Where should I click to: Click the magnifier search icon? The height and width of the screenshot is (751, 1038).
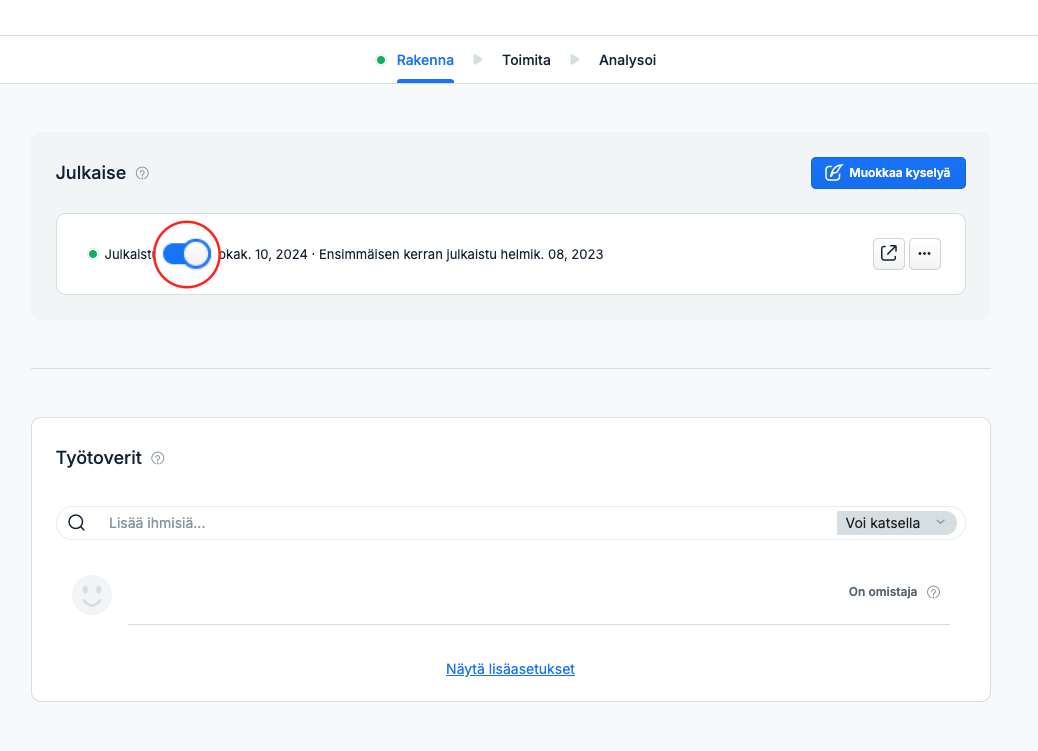click(x=77, y=523)
